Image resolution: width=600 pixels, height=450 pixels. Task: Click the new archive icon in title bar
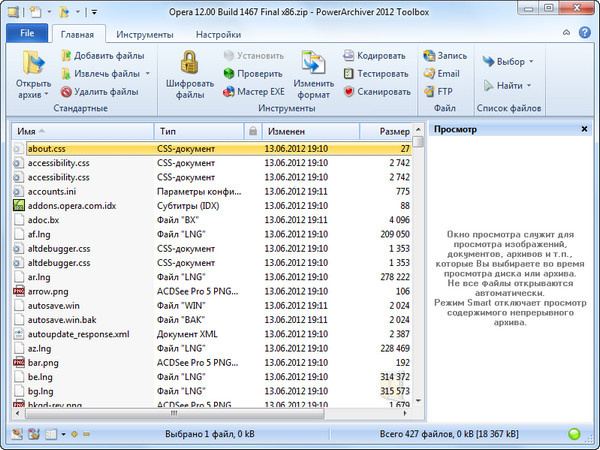click(36, 12)
